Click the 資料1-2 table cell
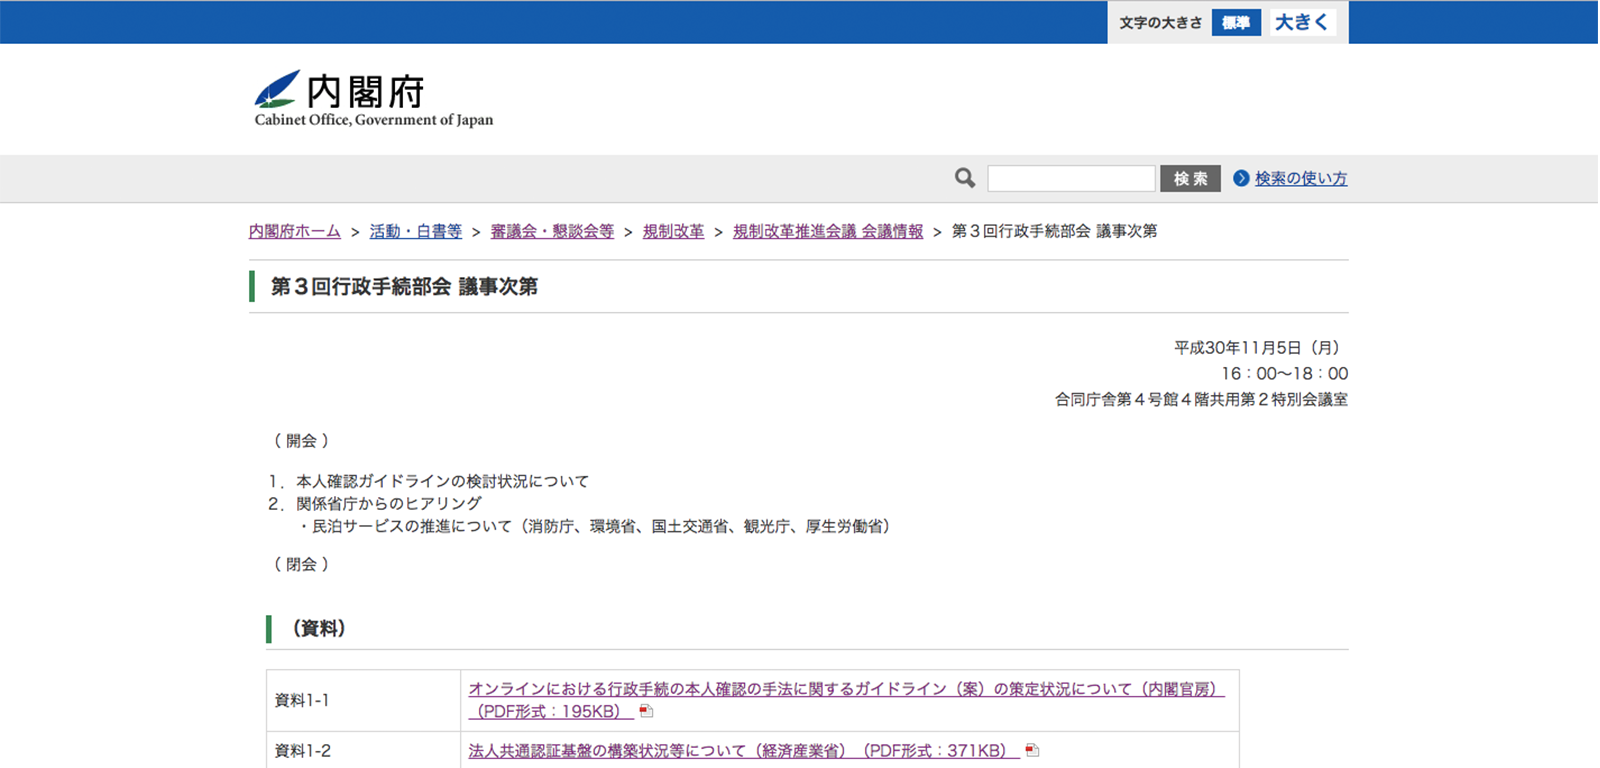This screenshot has width=1600, height=768. click(x=363, y=750)
